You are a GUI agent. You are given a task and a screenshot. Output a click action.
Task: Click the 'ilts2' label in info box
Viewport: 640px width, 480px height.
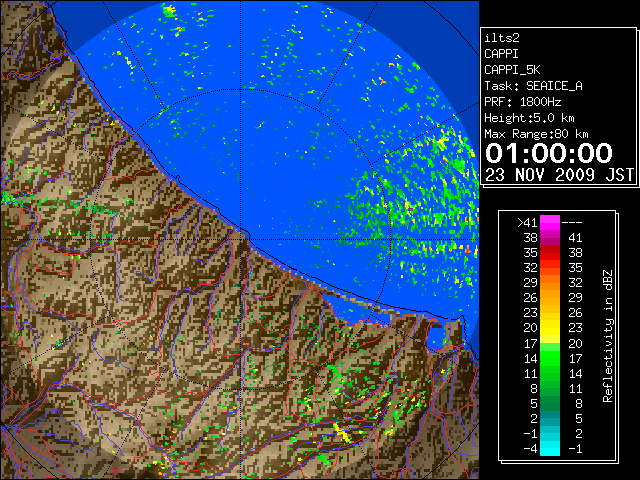502,38
